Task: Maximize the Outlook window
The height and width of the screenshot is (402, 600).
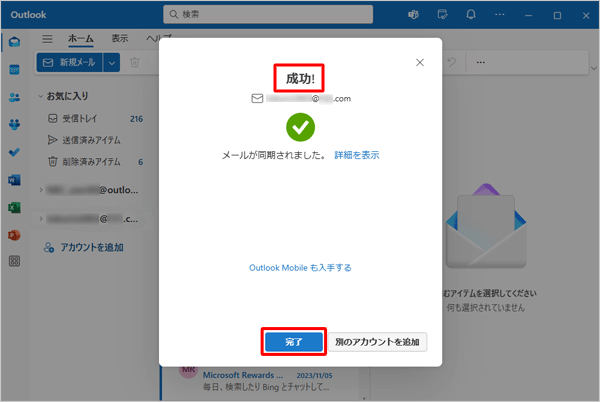Action: (557, 15)
